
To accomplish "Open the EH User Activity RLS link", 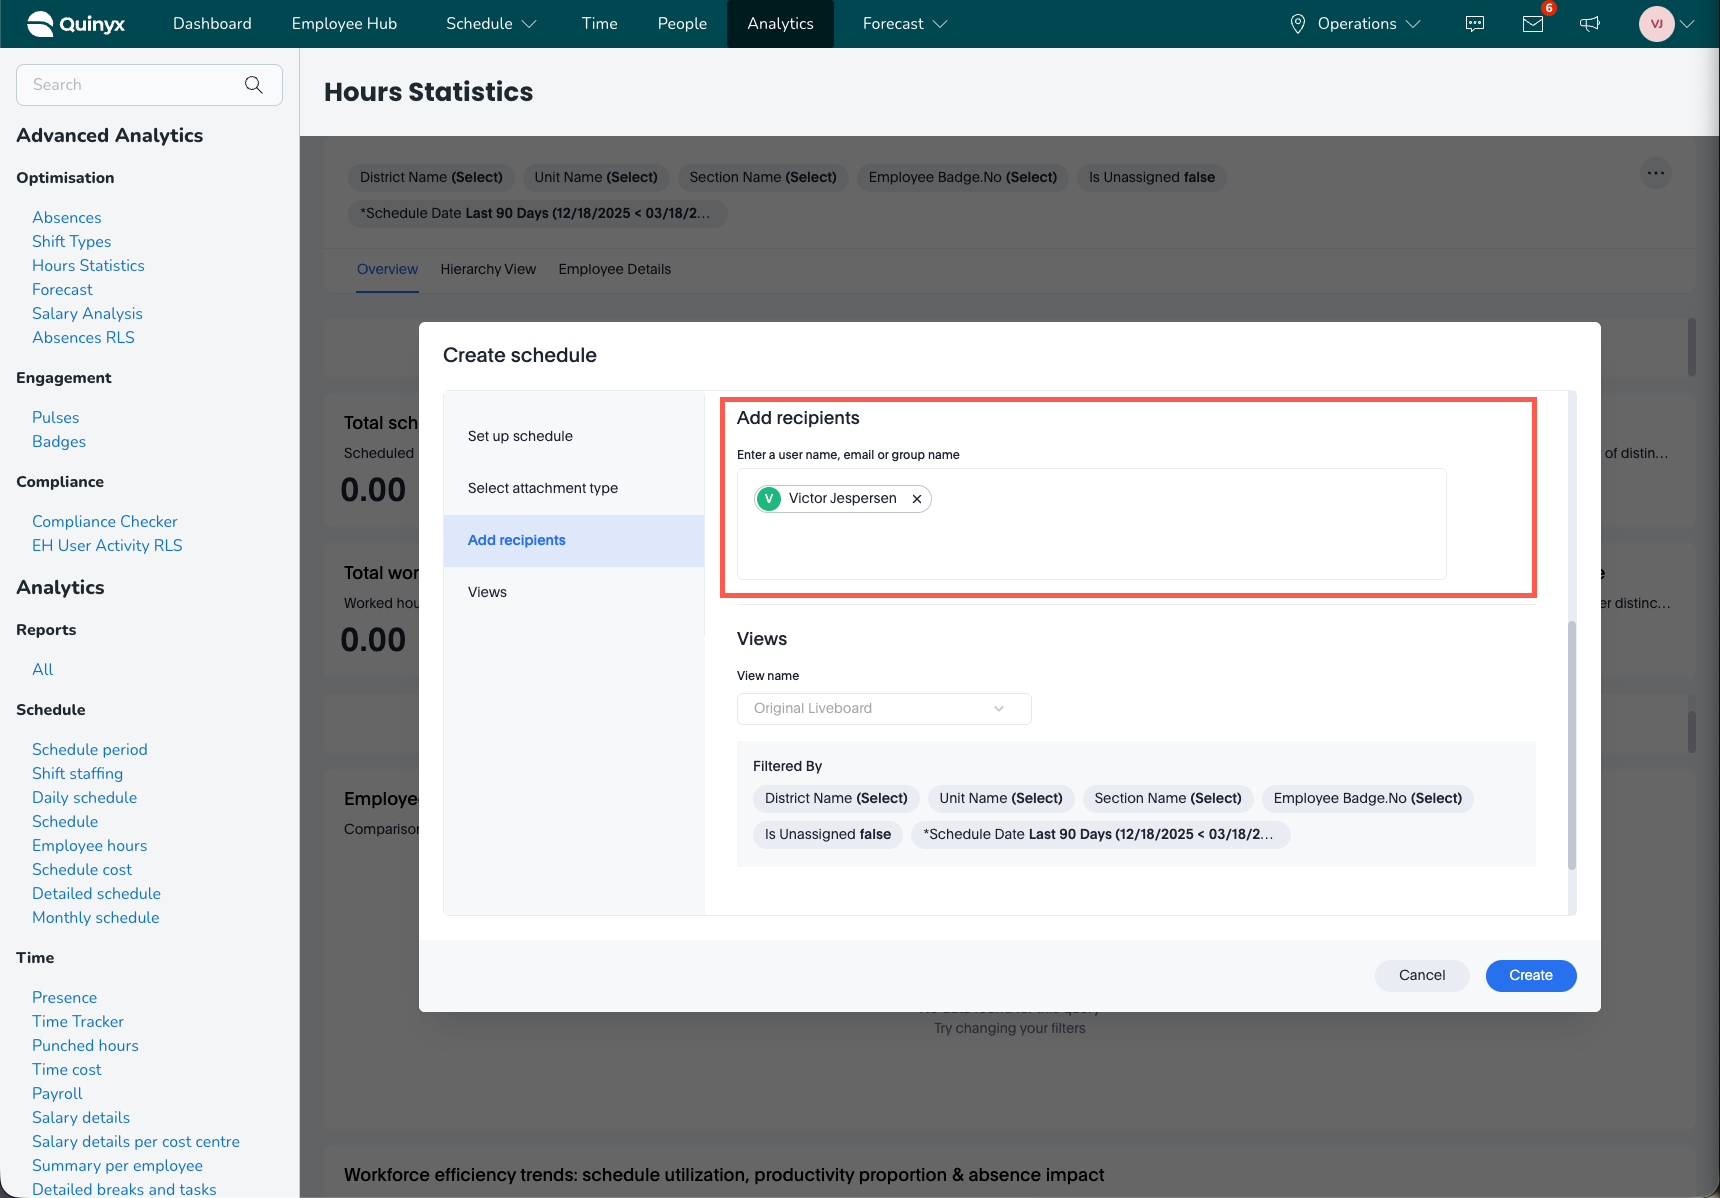I will pyautogui.click(x=107, y=546).
